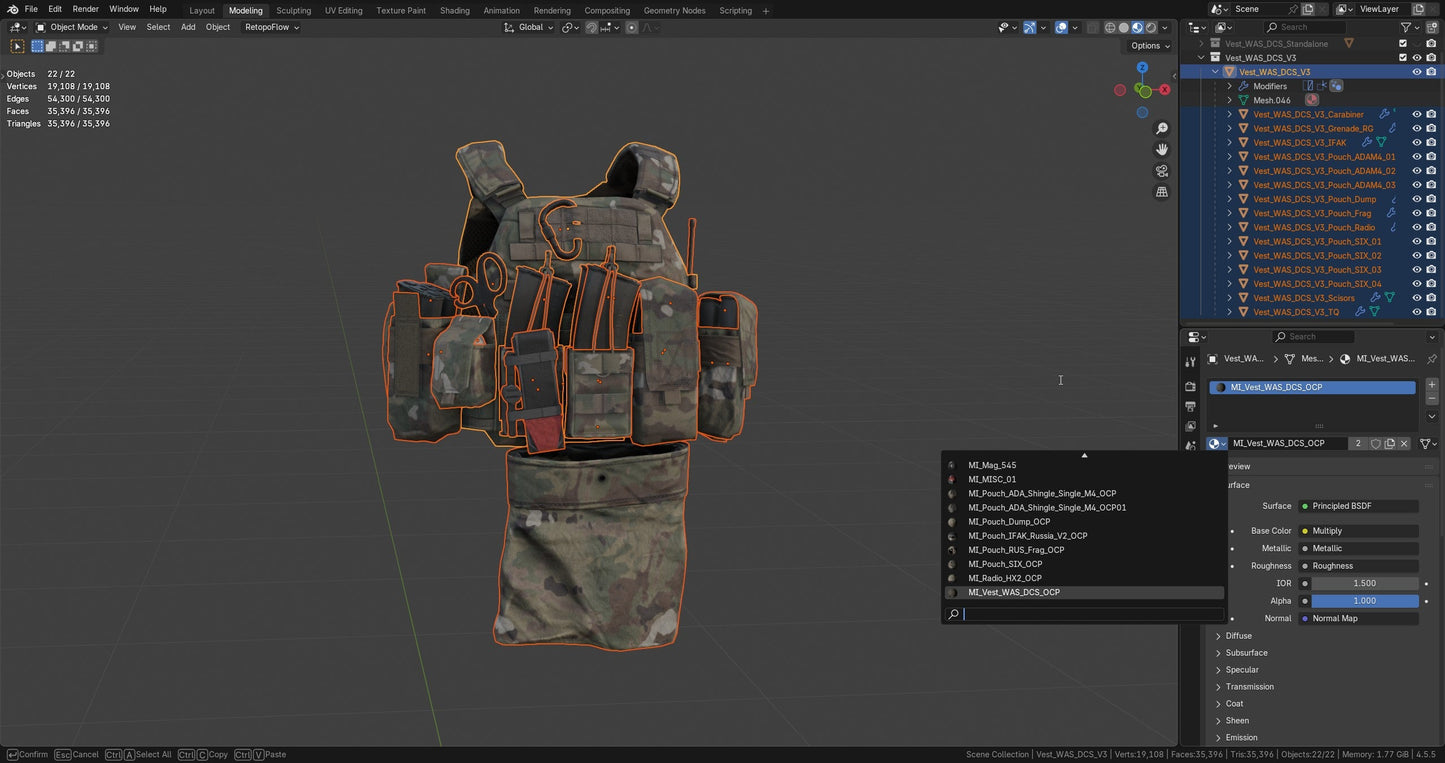Disable render visibility for Vest_WAS_DCS_V3_IFAK
This screenshot has height=763, width=1445.
(1432, 142)
